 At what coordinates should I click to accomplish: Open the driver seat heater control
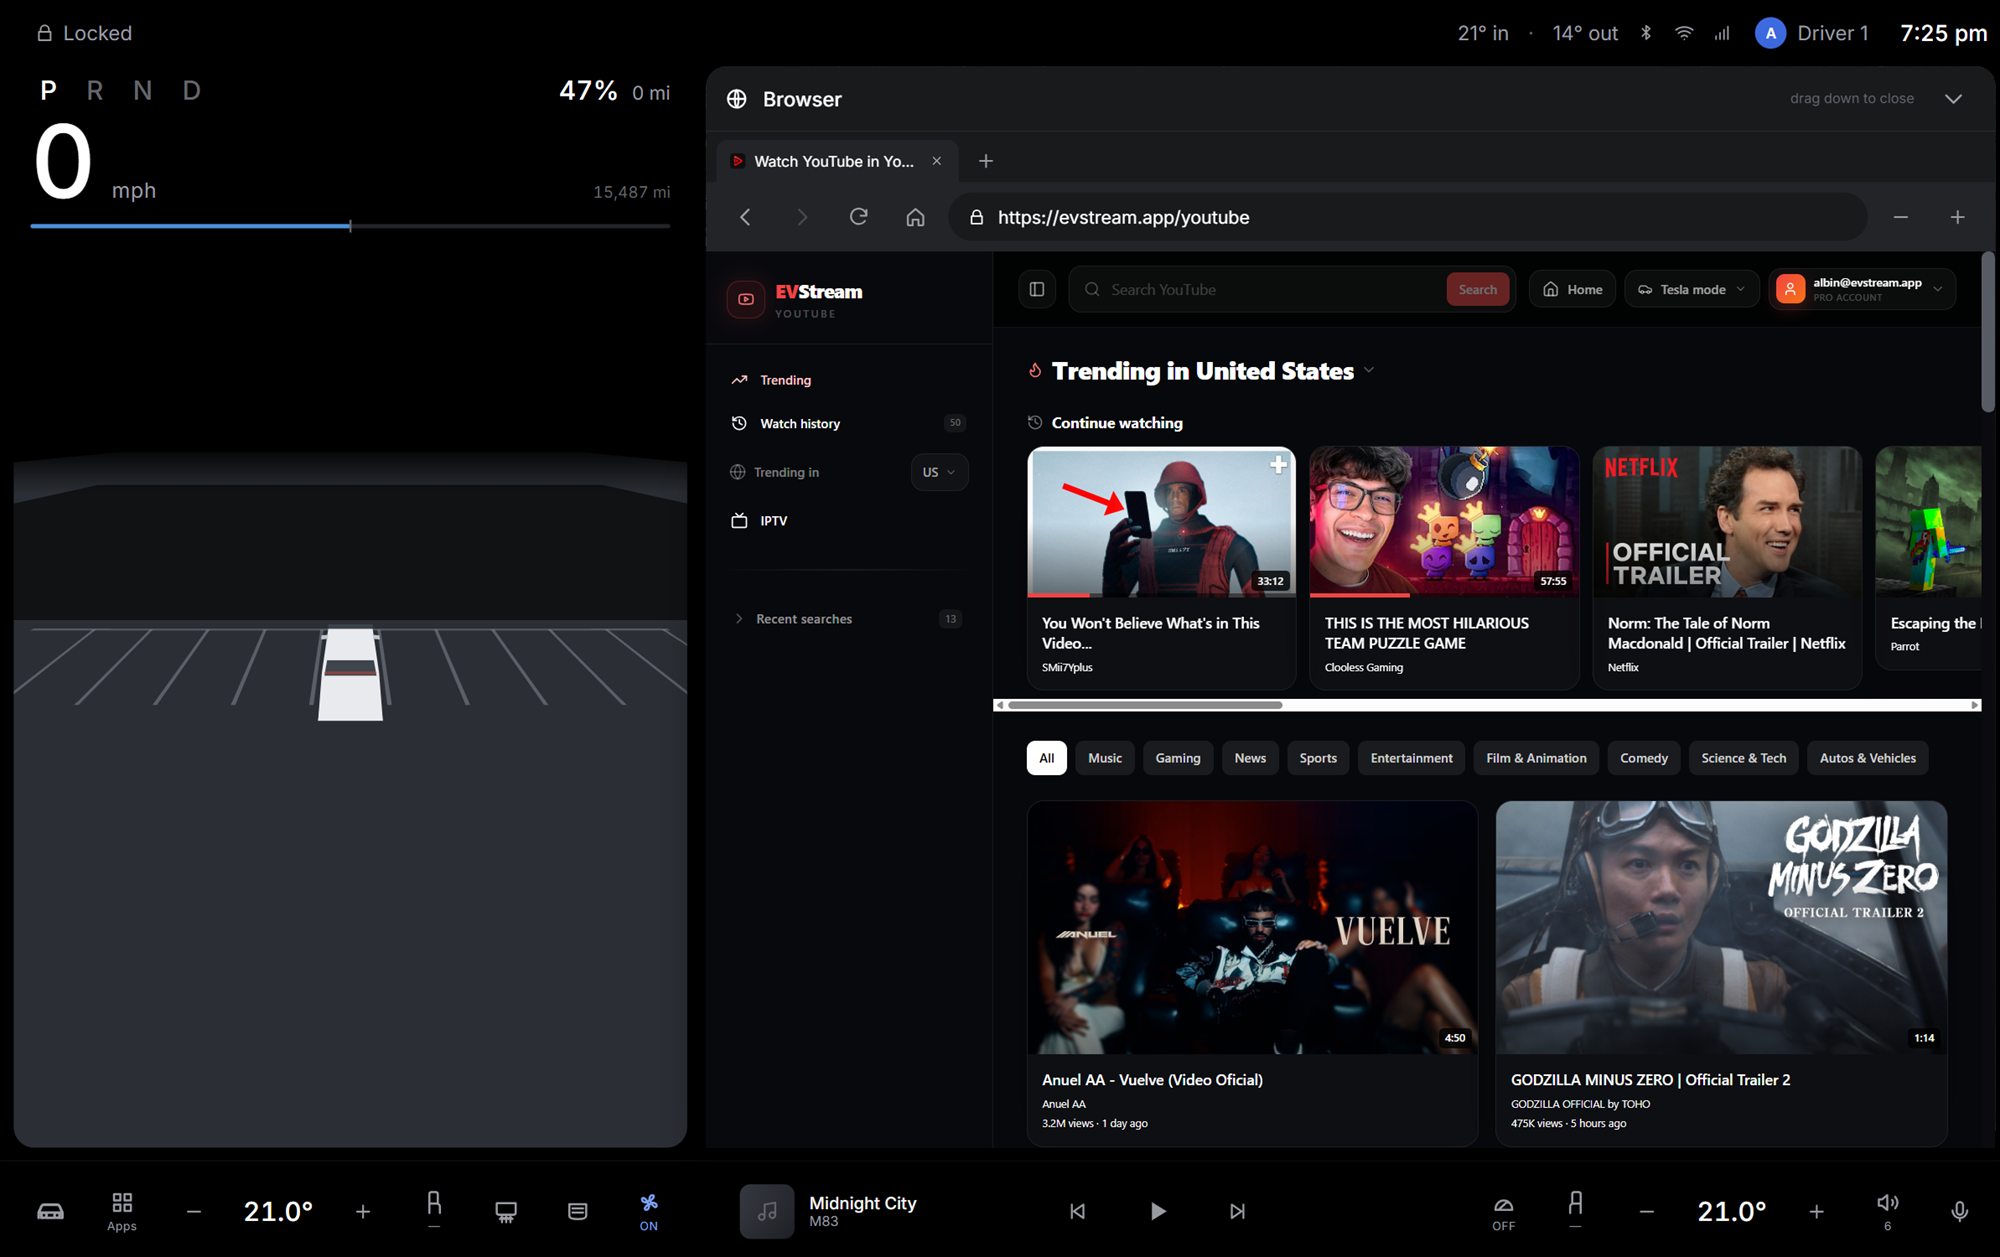click(434, 1209)
